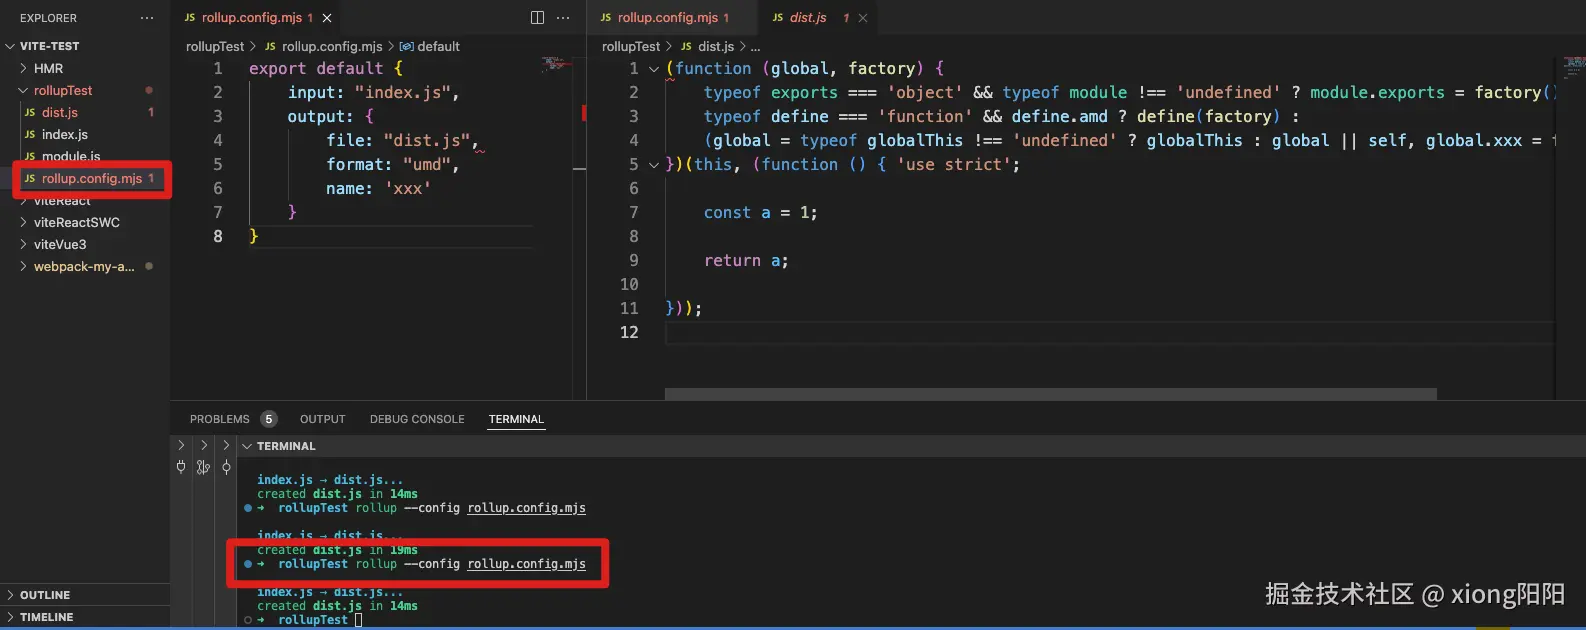
Task: Click the 'file: "dist.js",' code line
Action: (x=402, y=141)
